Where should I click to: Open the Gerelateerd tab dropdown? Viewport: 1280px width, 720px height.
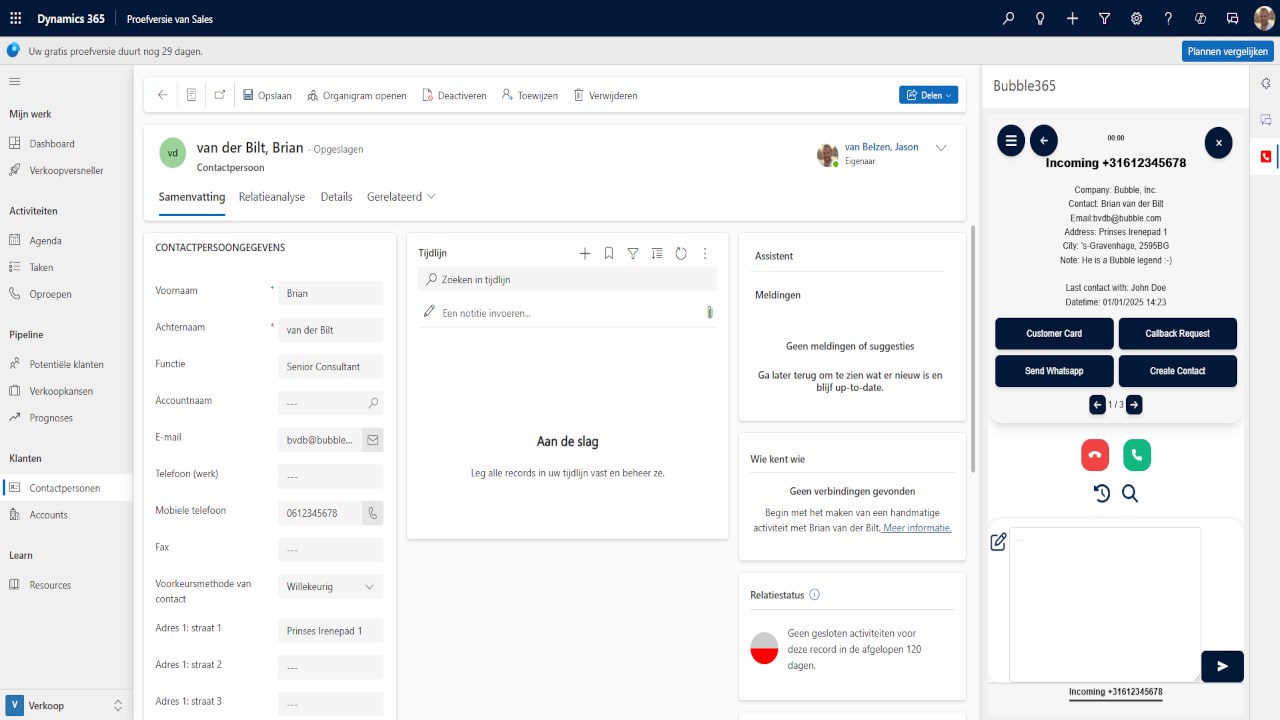pos(401,197)
